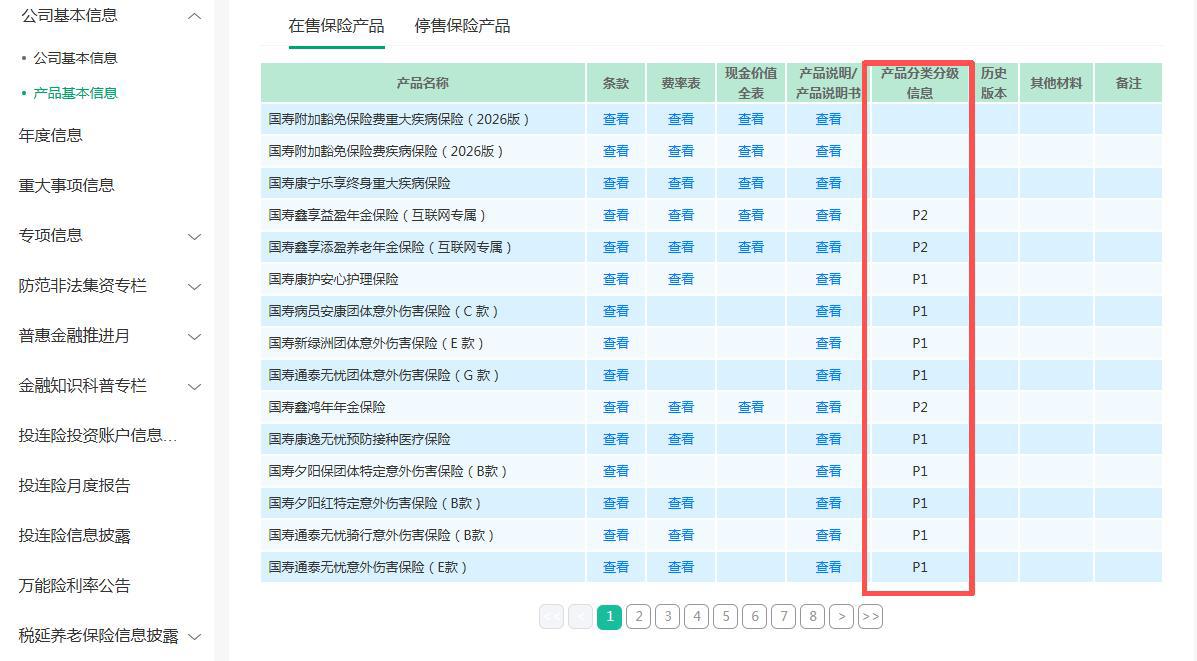Expand 税延养老保险信息披露 section
The height and width of the screenshot is (661, 1197).
(195, 636)
